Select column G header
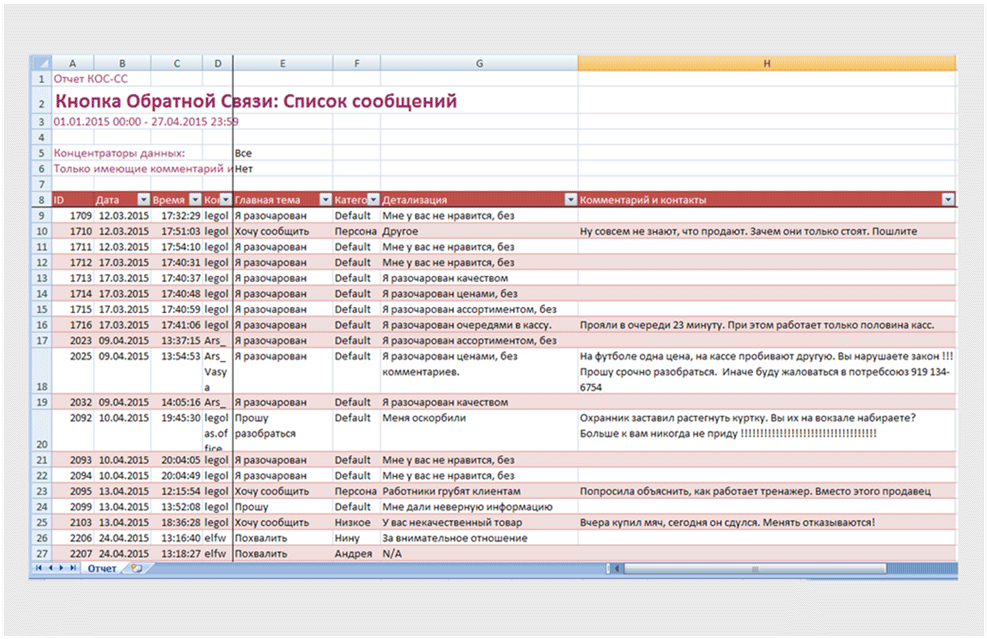 click(479, 63)
